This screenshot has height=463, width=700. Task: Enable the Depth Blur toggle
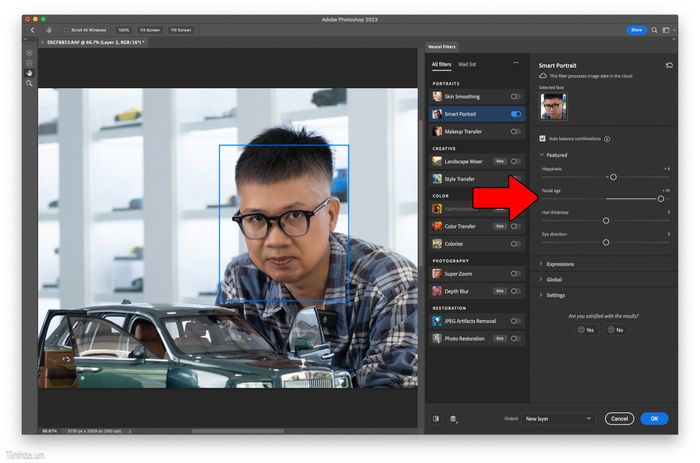tap(515, 291)
